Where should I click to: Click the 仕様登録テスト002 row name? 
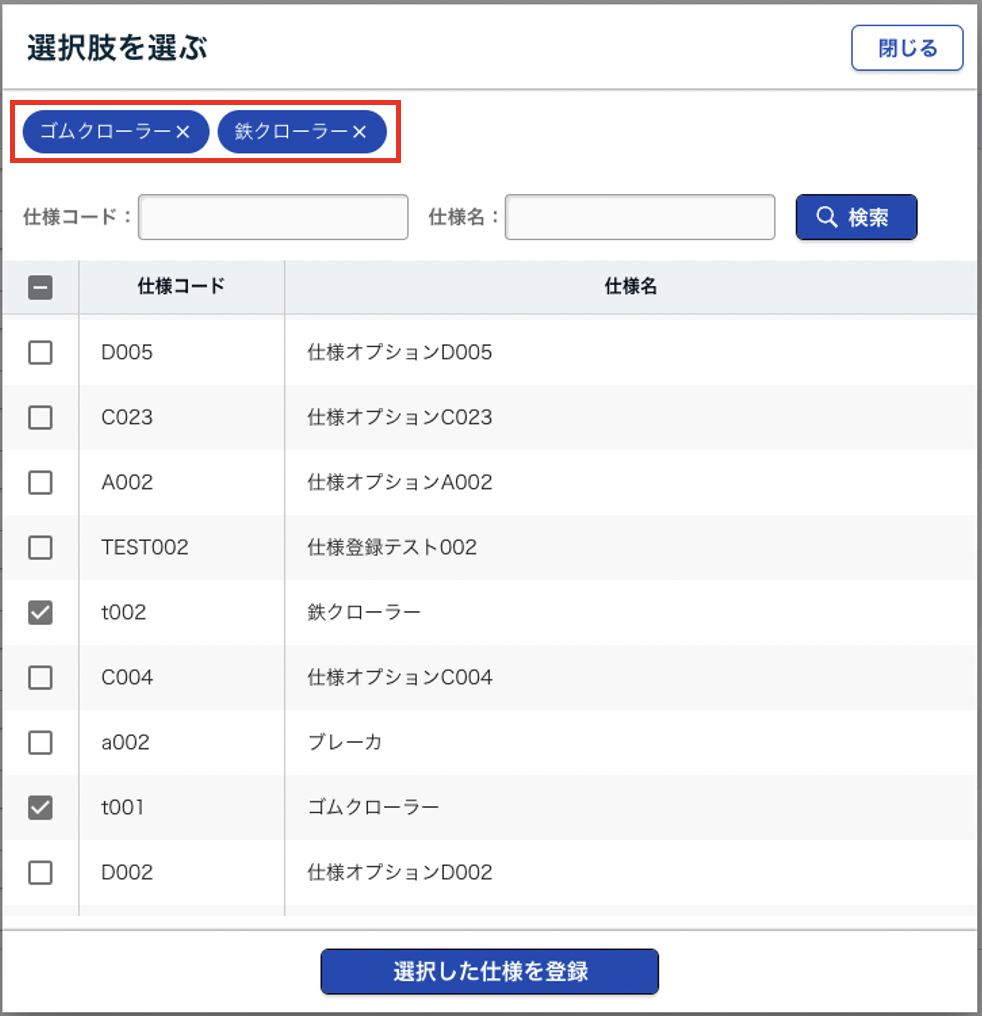click(x=392, y=547)
